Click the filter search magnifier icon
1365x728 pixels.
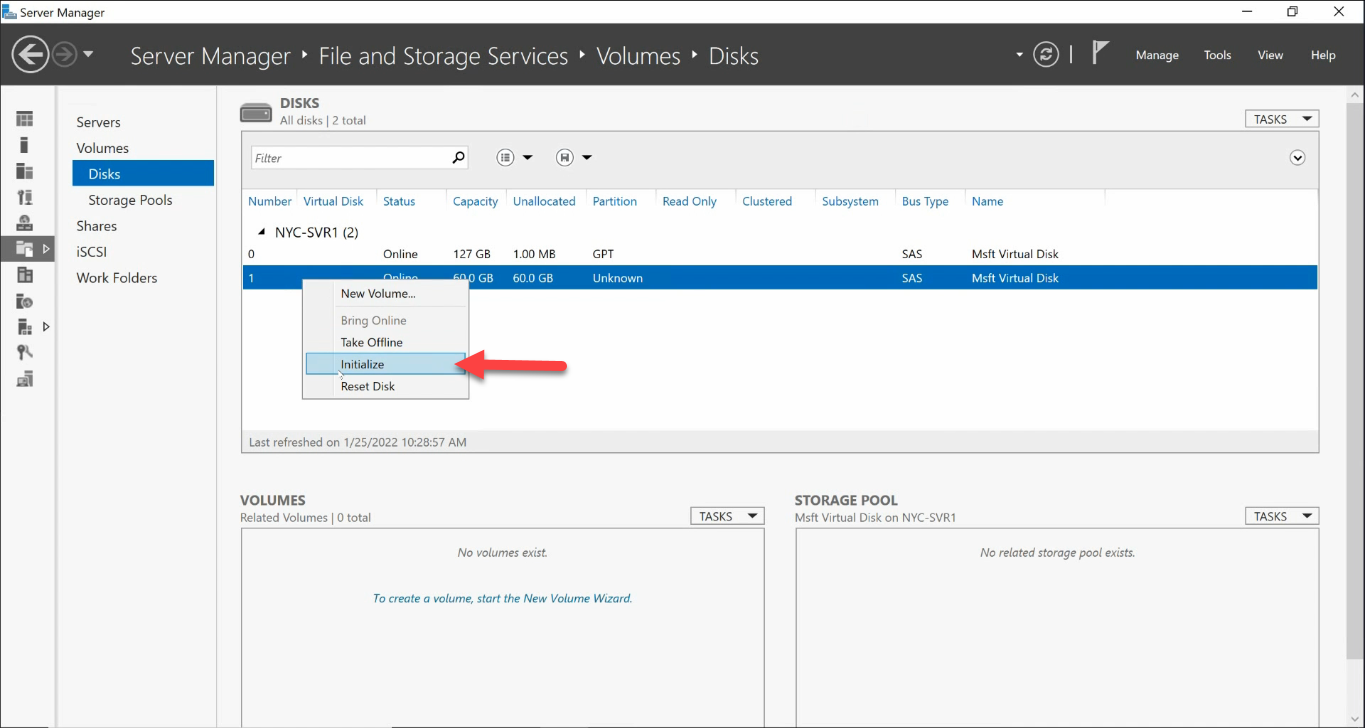(458, 157)
